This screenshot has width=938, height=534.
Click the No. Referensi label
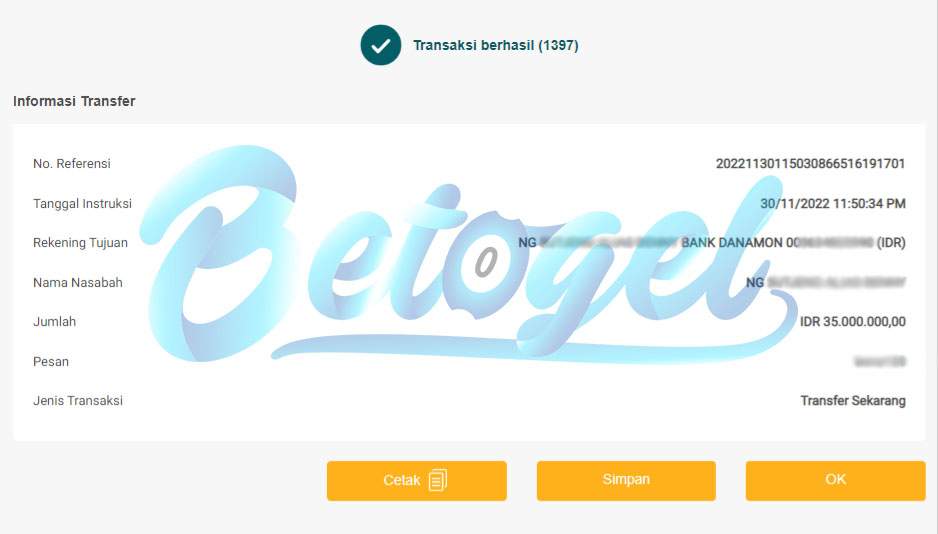72,163
